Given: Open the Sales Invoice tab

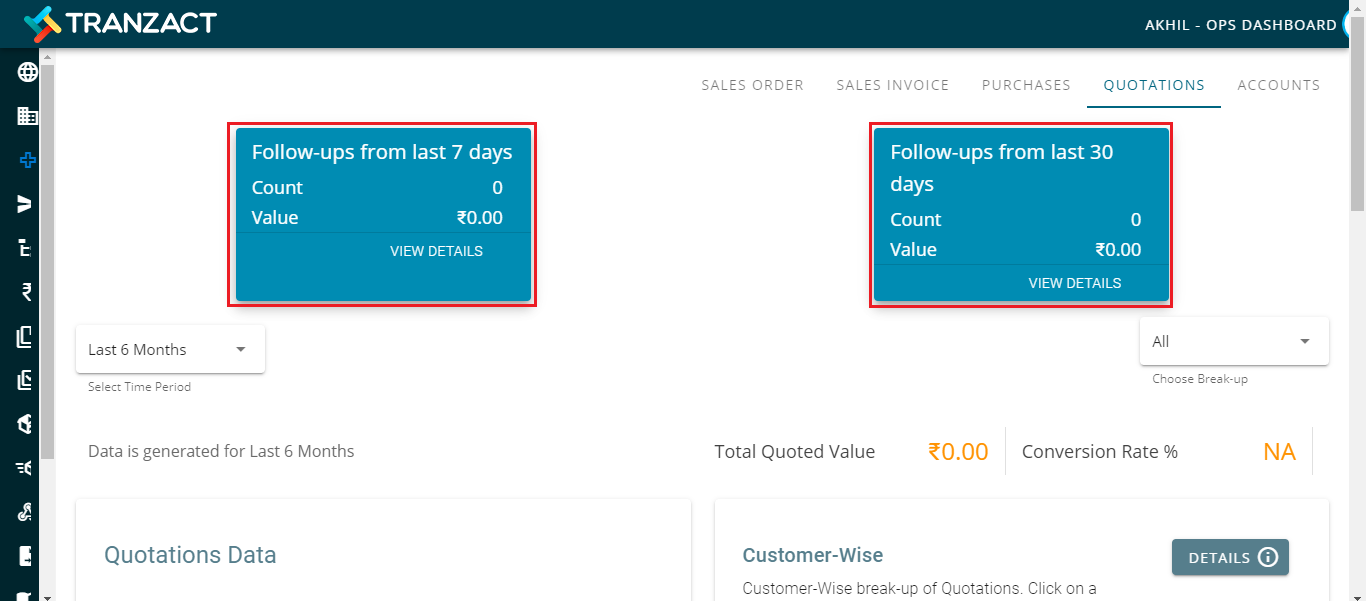Looking at the screenshot, I should pos(893,85).
